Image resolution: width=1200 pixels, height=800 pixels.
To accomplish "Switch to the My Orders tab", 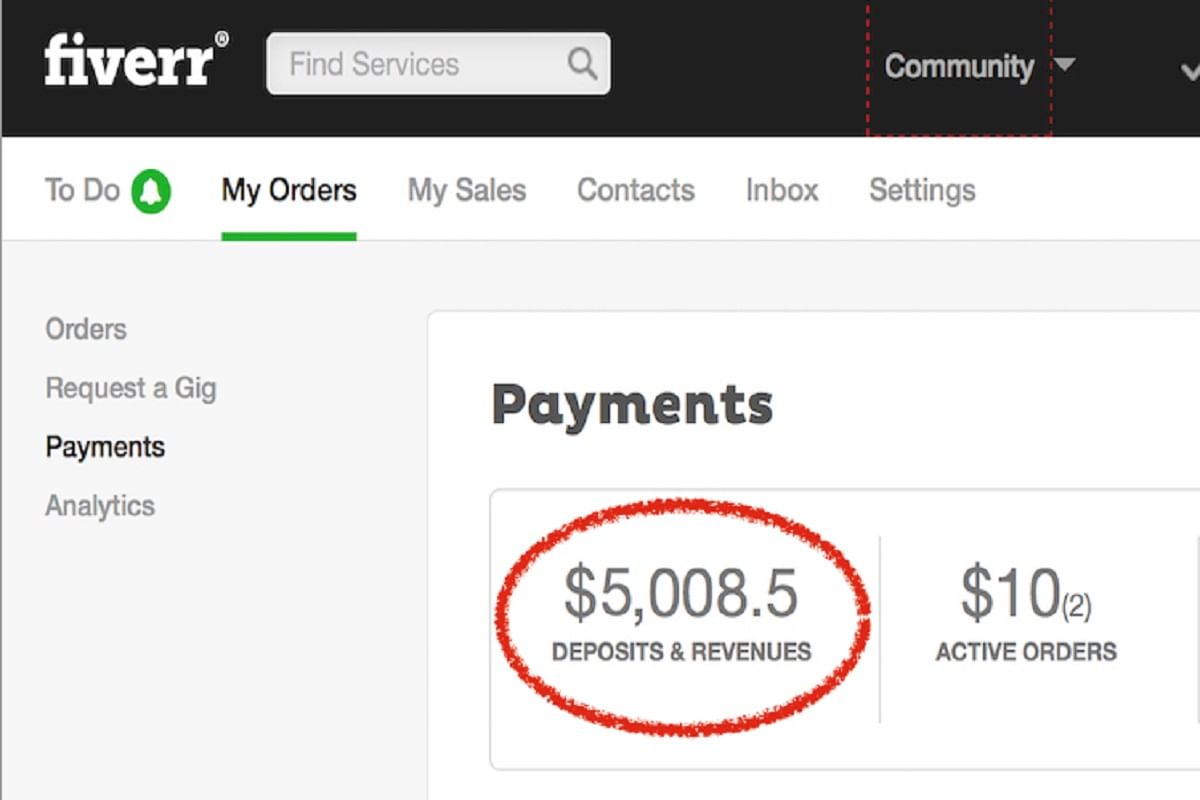I will click(x=288, y=189).
